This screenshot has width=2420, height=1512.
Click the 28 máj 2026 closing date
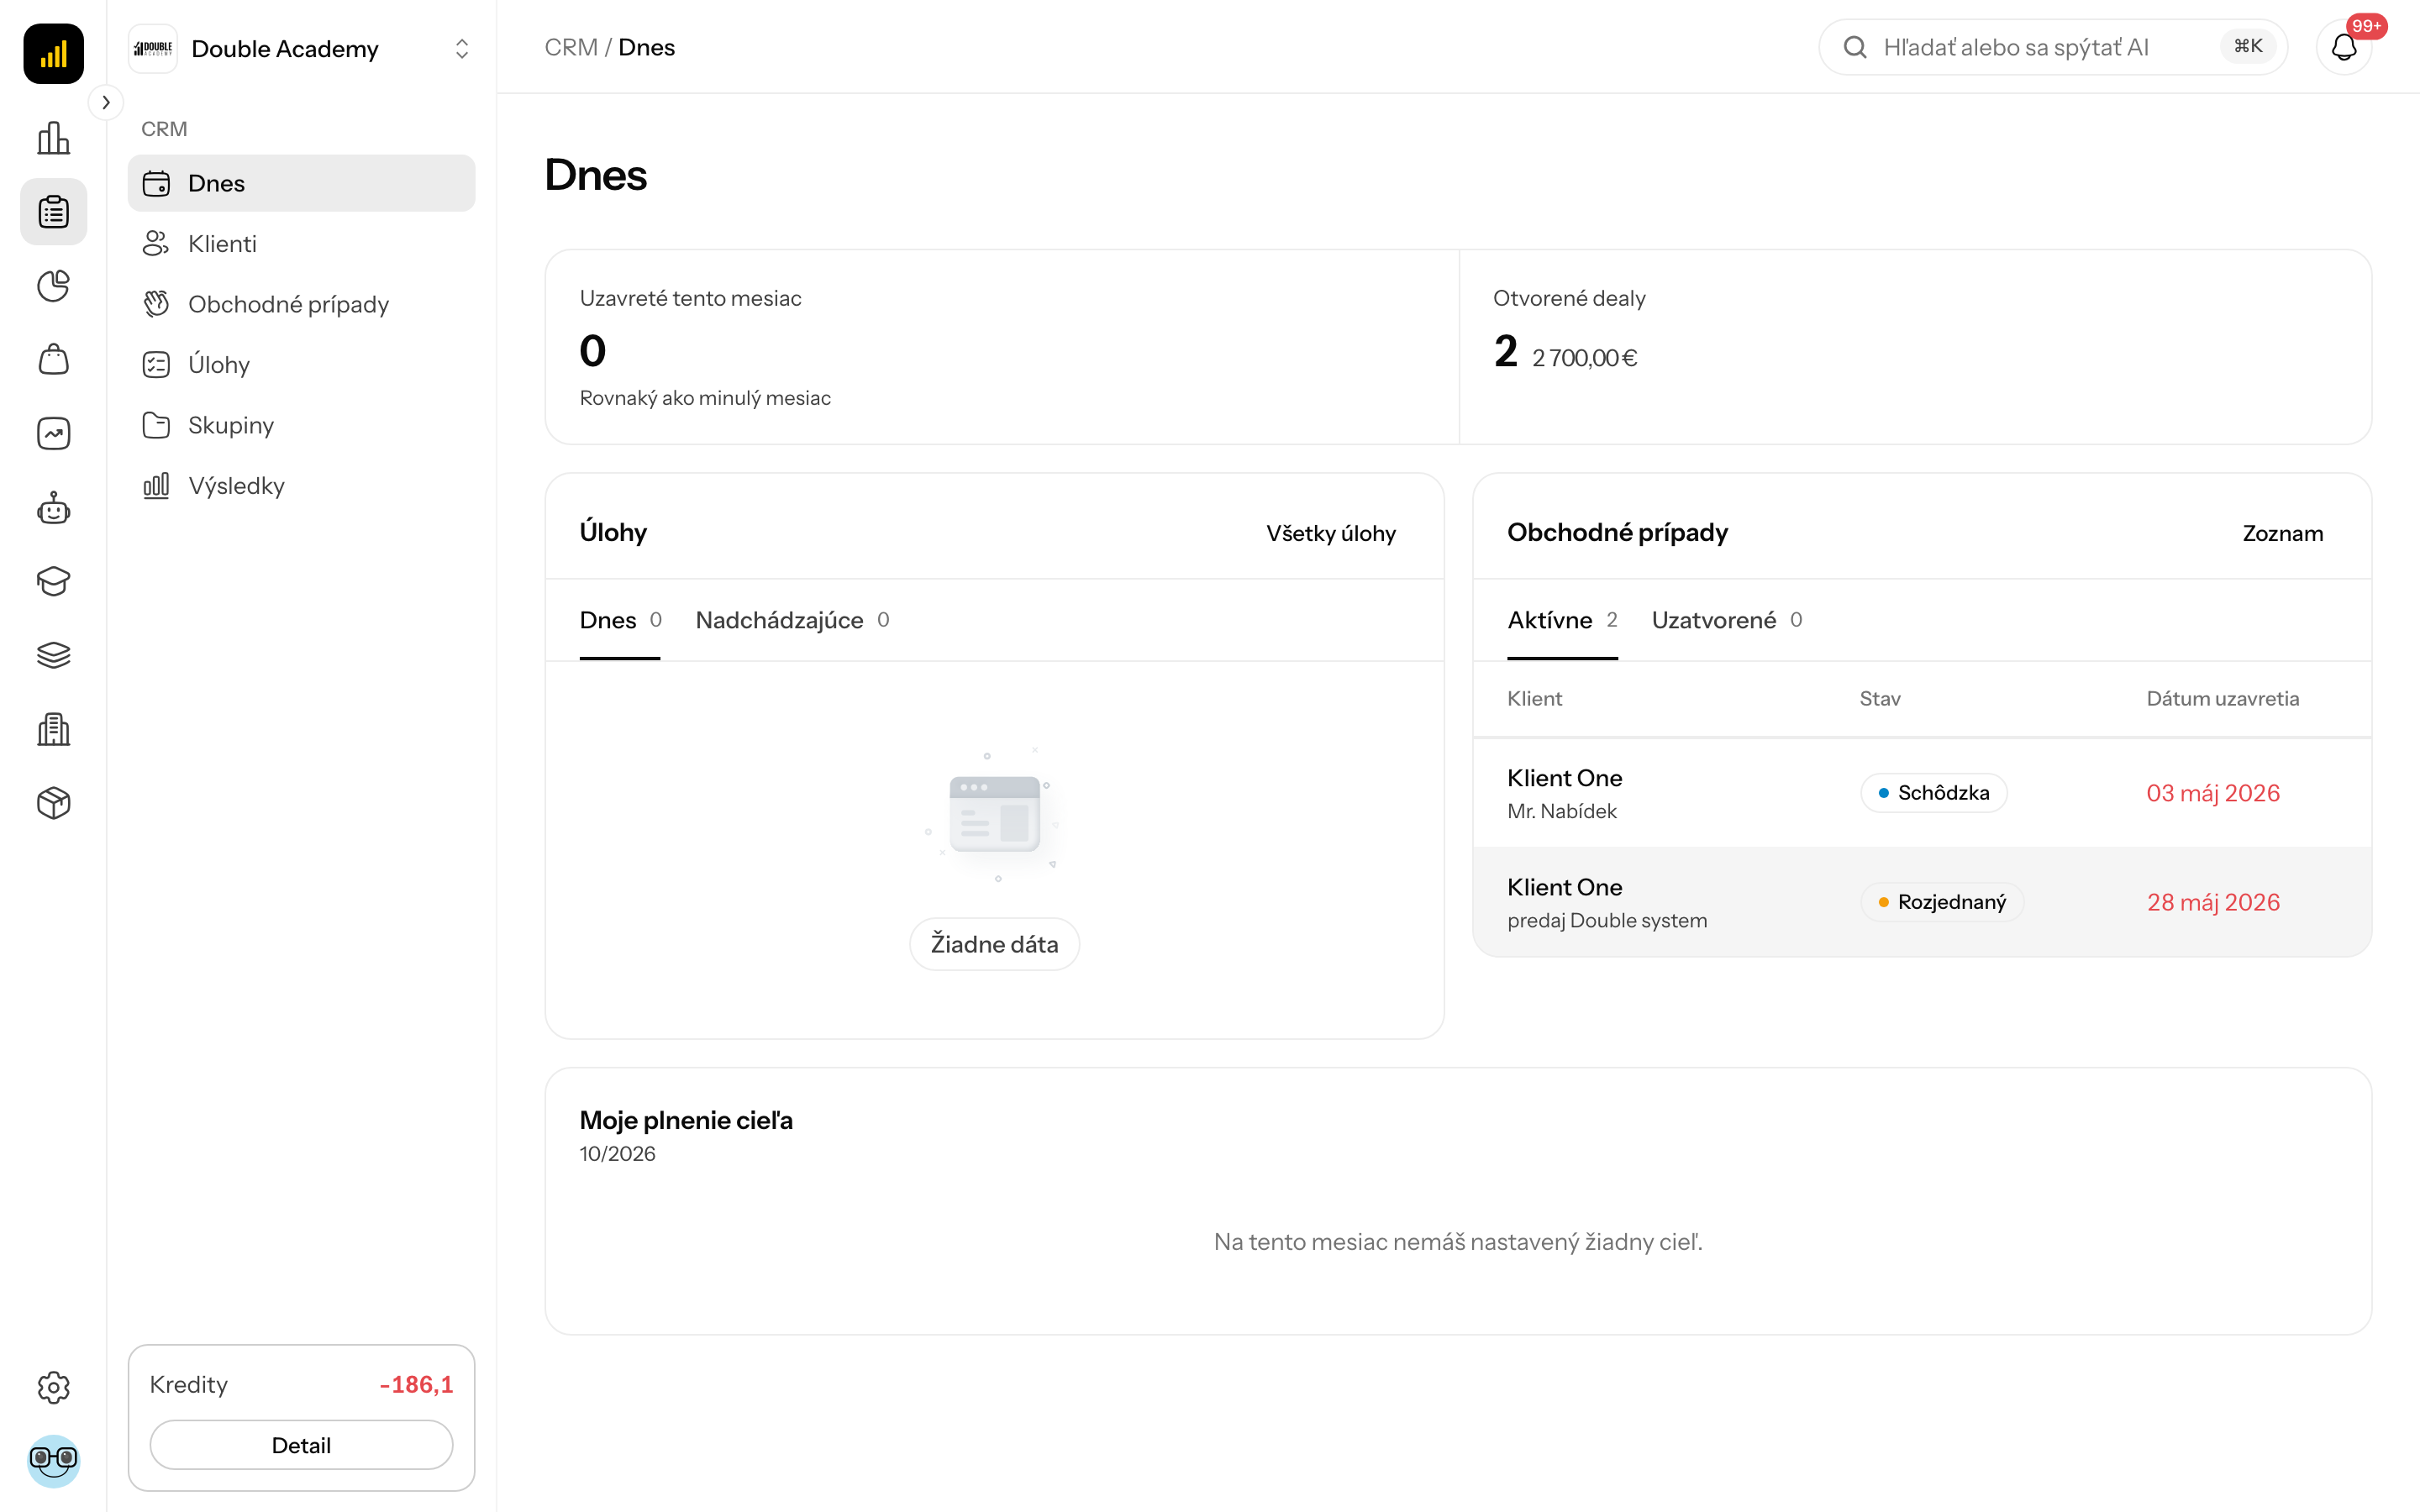pyautogui.click(x=2213, y=902)
